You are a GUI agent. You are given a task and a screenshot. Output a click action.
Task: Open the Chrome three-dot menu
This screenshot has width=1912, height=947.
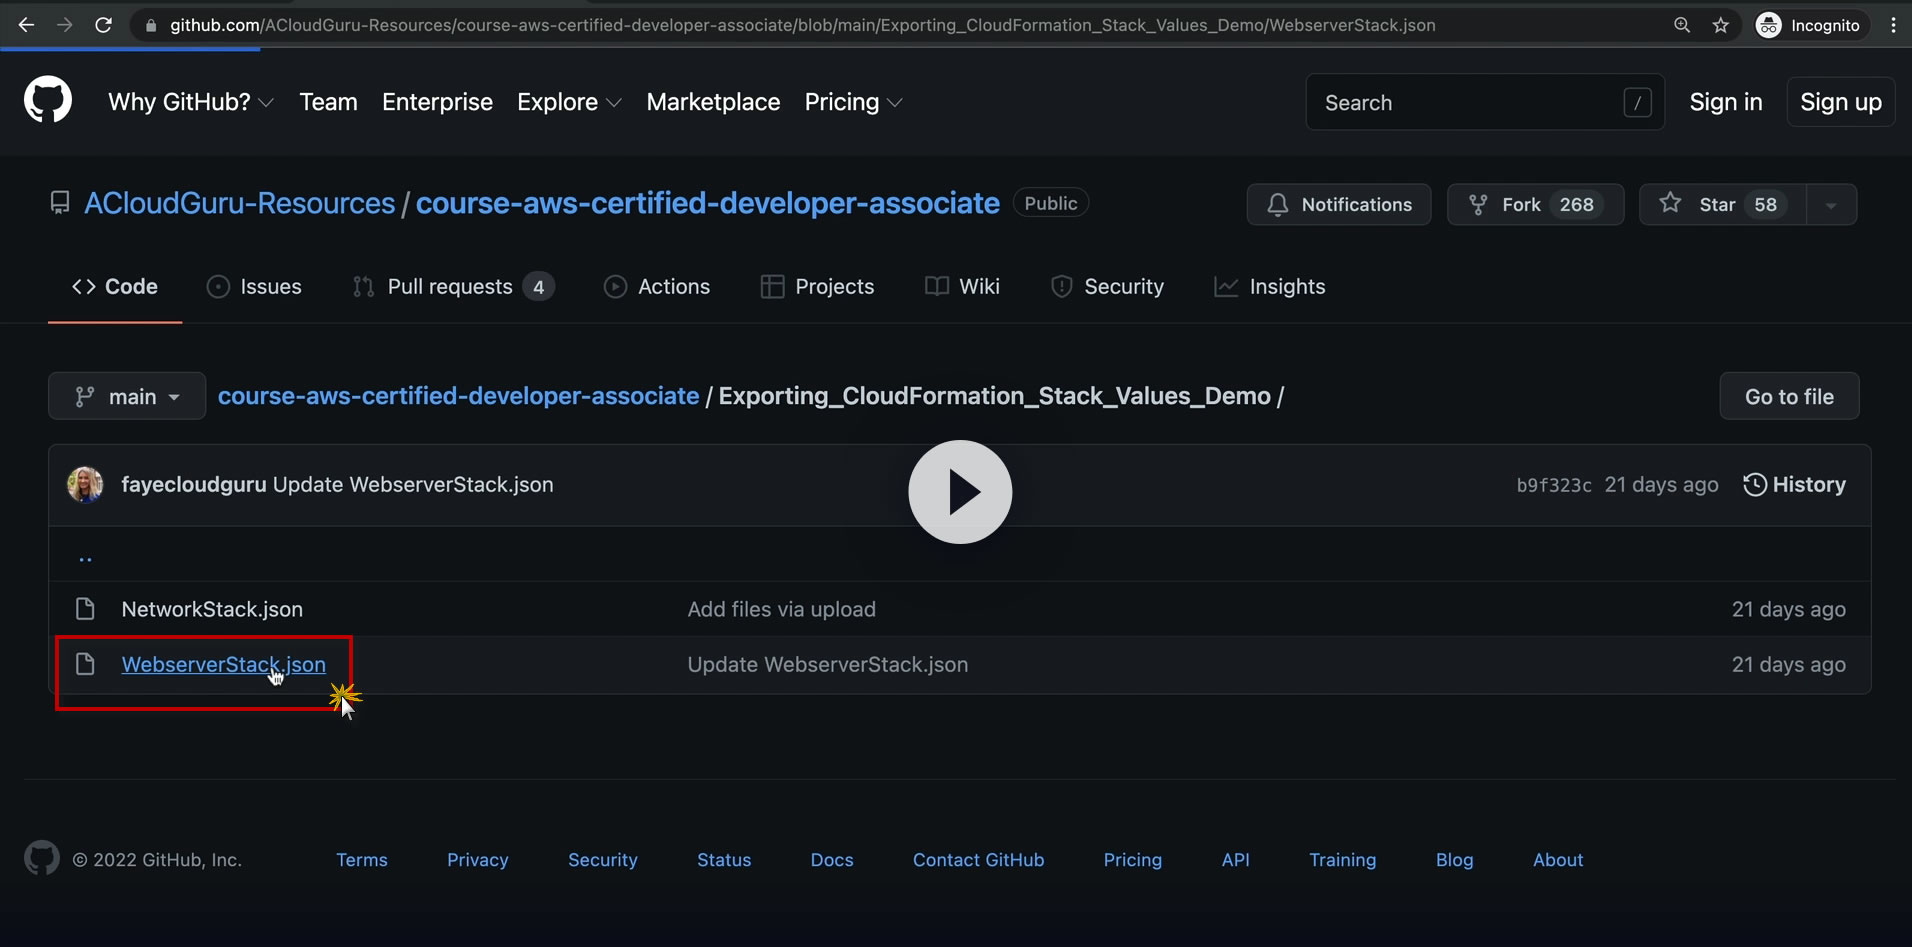(x=1893, y=25)
